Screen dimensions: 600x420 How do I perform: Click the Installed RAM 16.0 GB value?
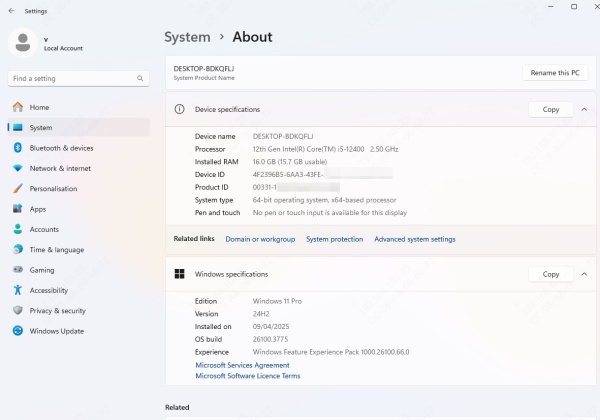pyautogui.click(x=290, y=161)
